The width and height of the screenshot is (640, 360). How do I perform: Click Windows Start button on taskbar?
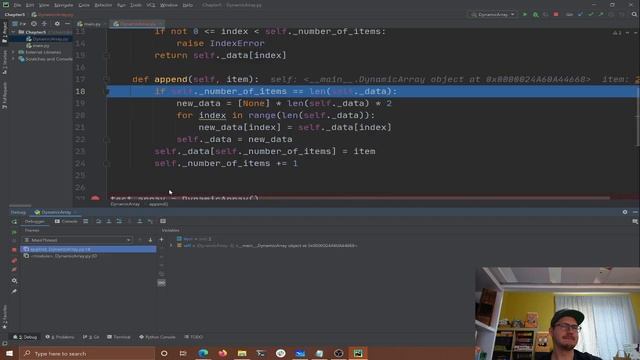[9, 353]
